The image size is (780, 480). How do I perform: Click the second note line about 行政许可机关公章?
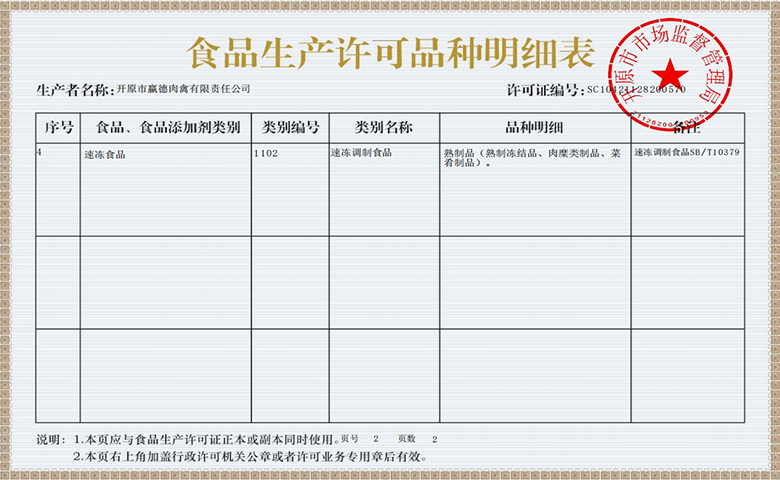tap(250, 456)
